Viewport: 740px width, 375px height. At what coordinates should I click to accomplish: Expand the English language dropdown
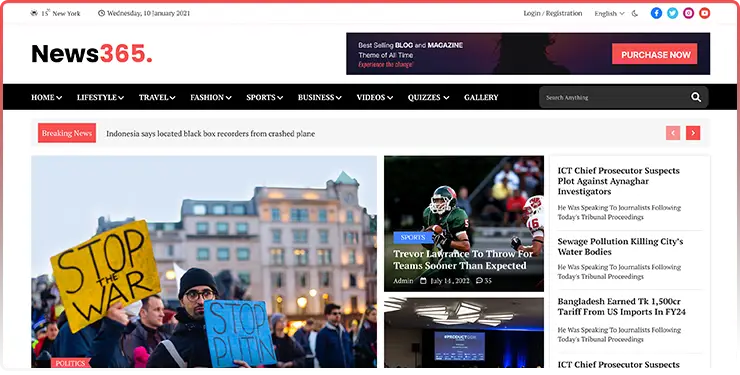[609, 14]
